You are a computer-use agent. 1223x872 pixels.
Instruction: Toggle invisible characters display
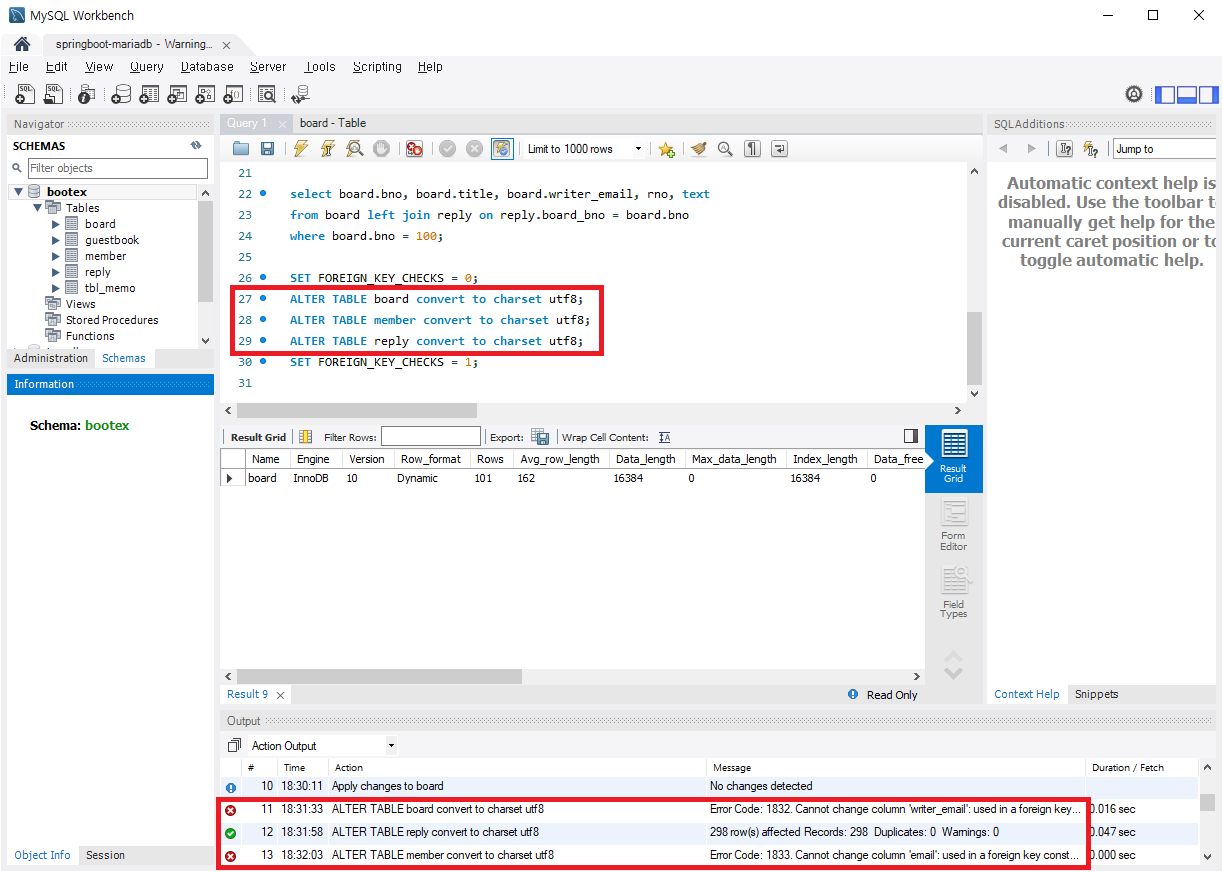click(x=752, y=149)
